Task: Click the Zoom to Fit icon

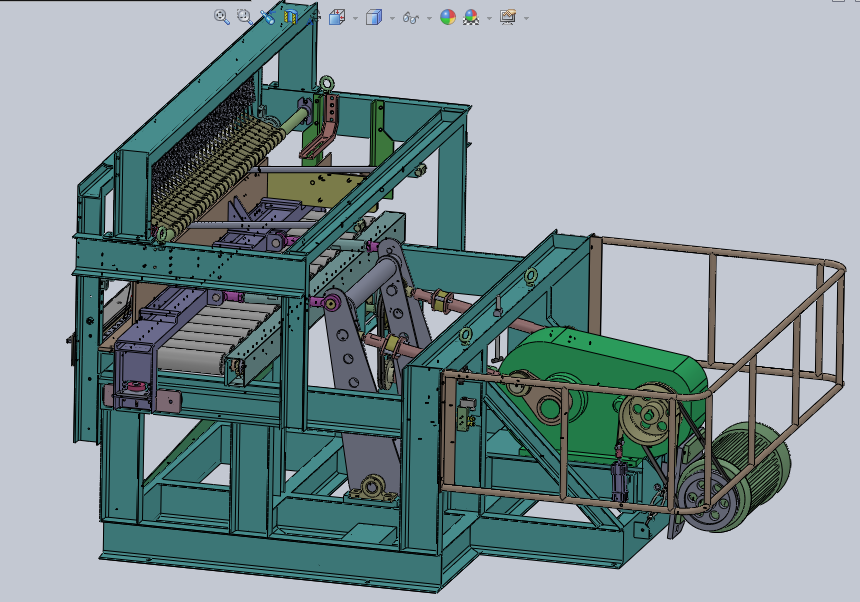Action: tap(222, 17)
